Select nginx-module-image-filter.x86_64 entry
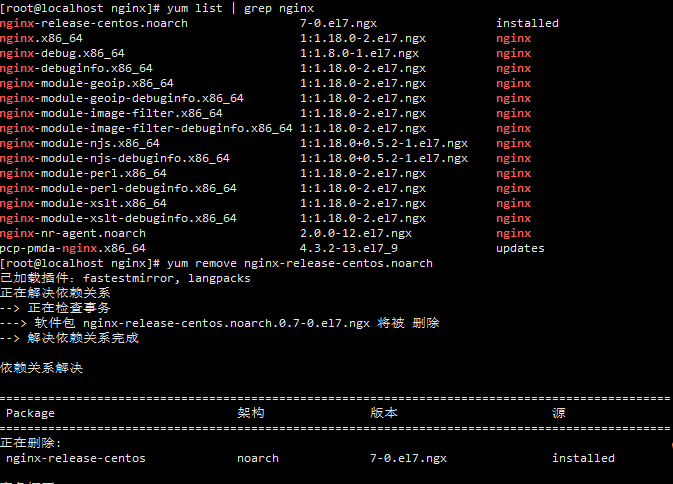This screenshot has width=673, height=484. tap(111, 113)
